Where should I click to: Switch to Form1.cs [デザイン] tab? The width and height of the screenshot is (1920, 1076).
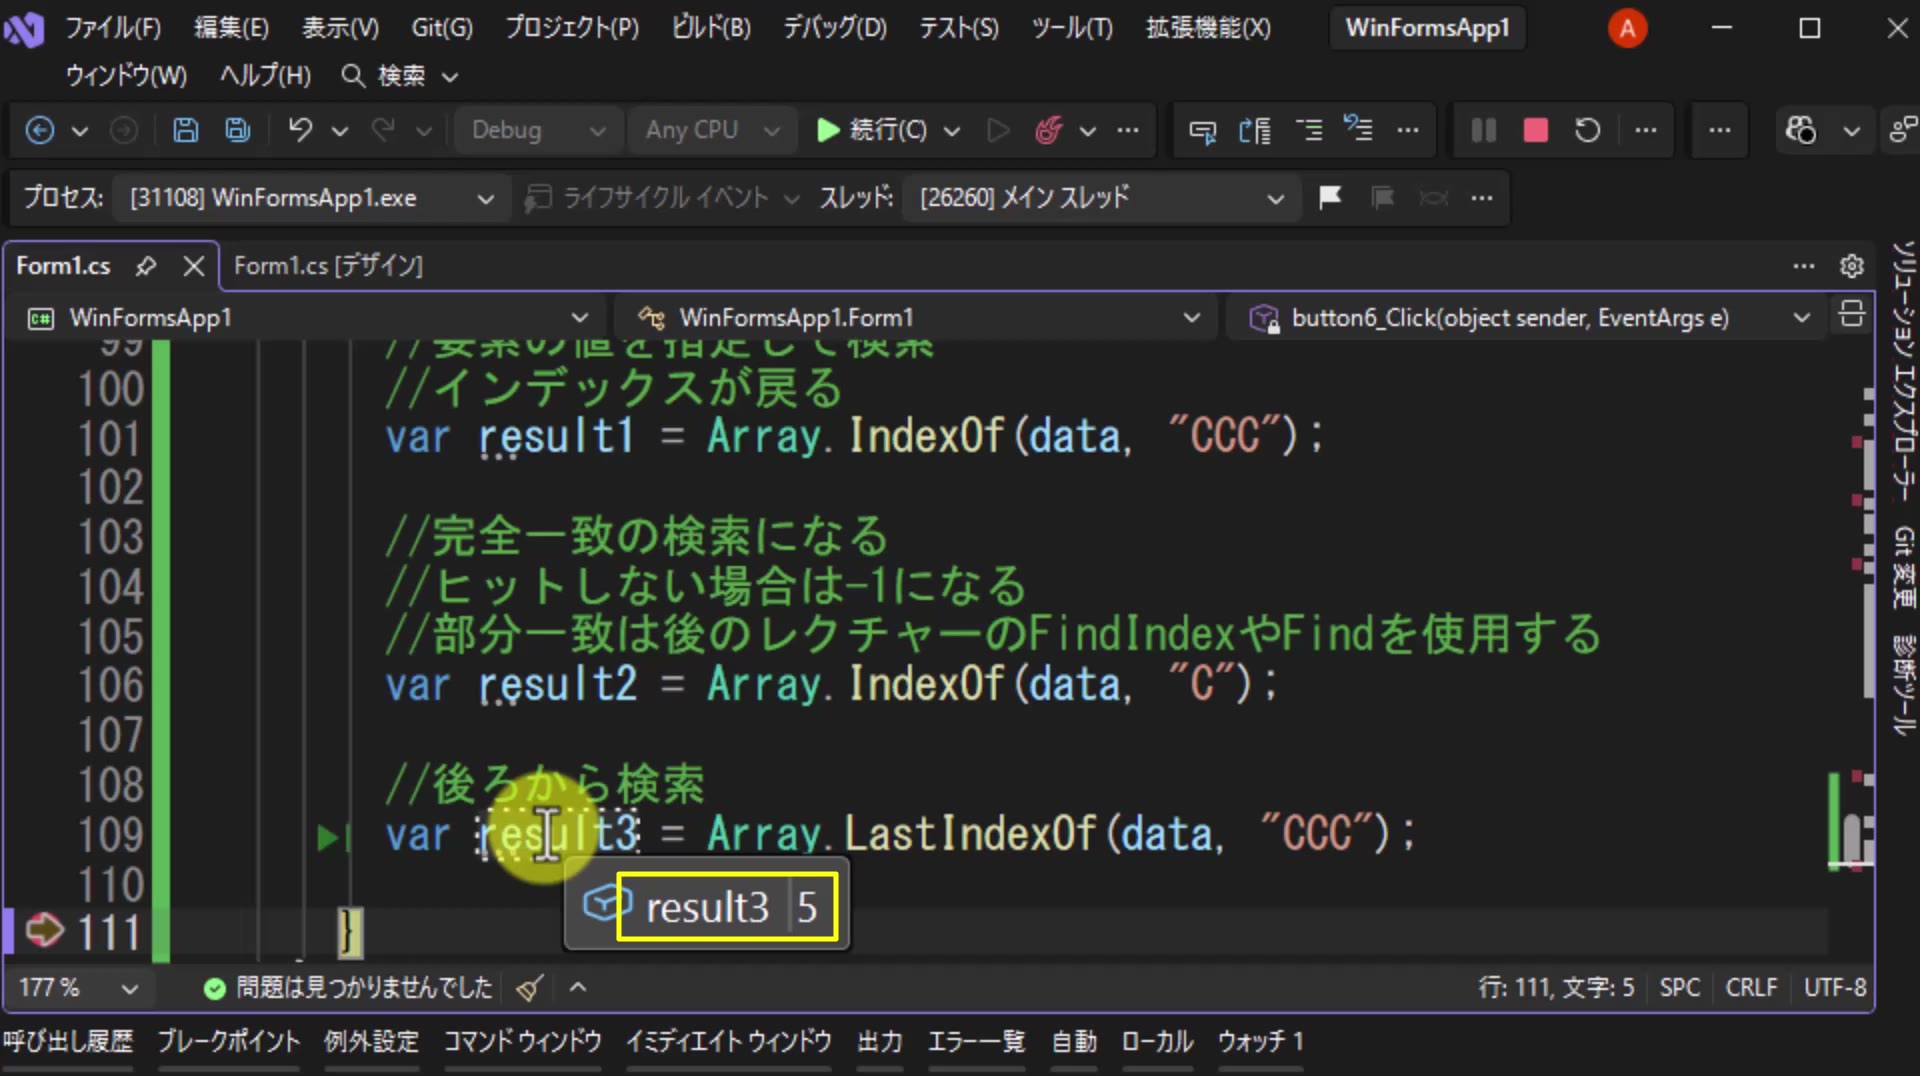pyautogui.click(x=328, y=266)
